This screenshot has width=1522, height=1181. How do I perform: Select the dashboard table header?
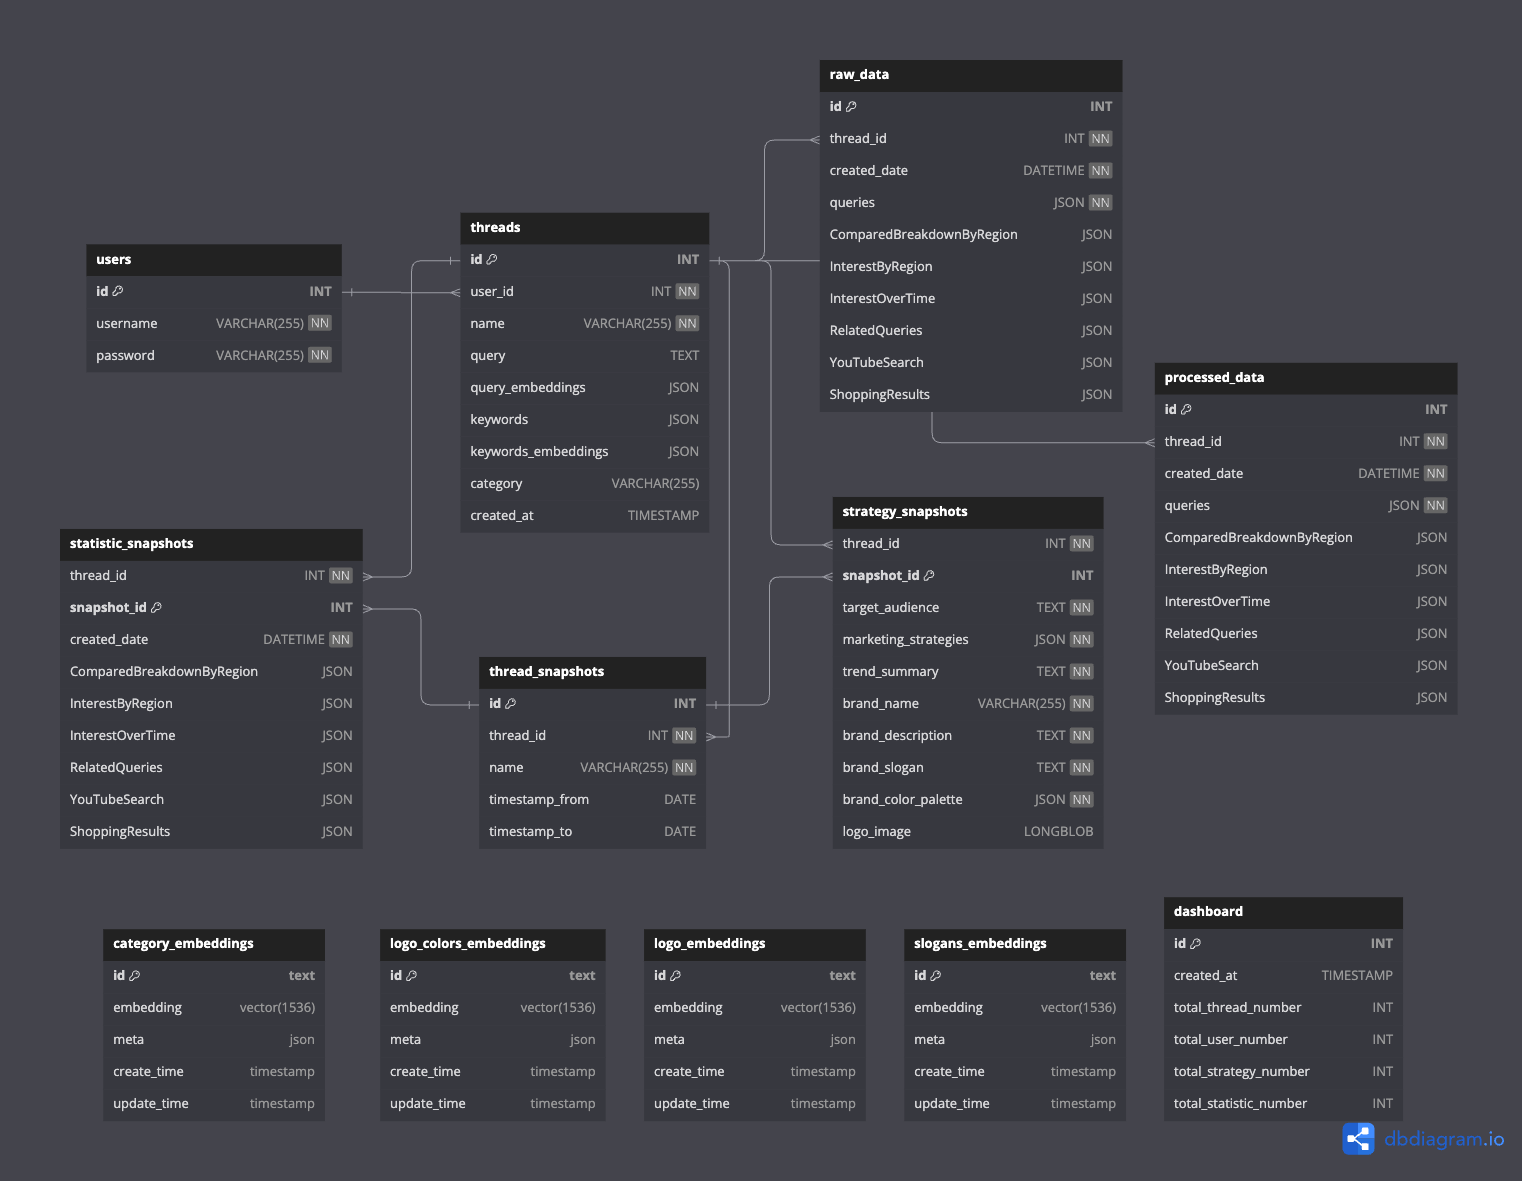tap(1284, 912)
